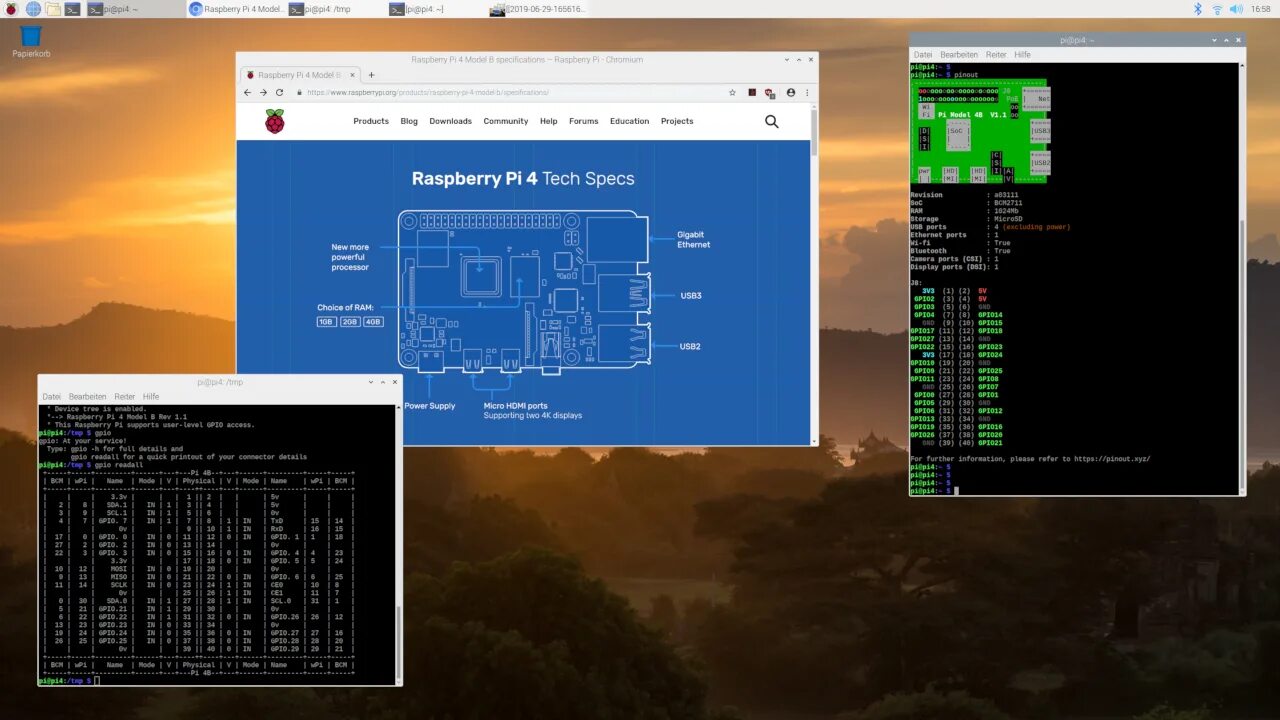Screen dimensions: 1280x720
Task: Click the website search magnifier icon
Action: [x=772, y=121]
